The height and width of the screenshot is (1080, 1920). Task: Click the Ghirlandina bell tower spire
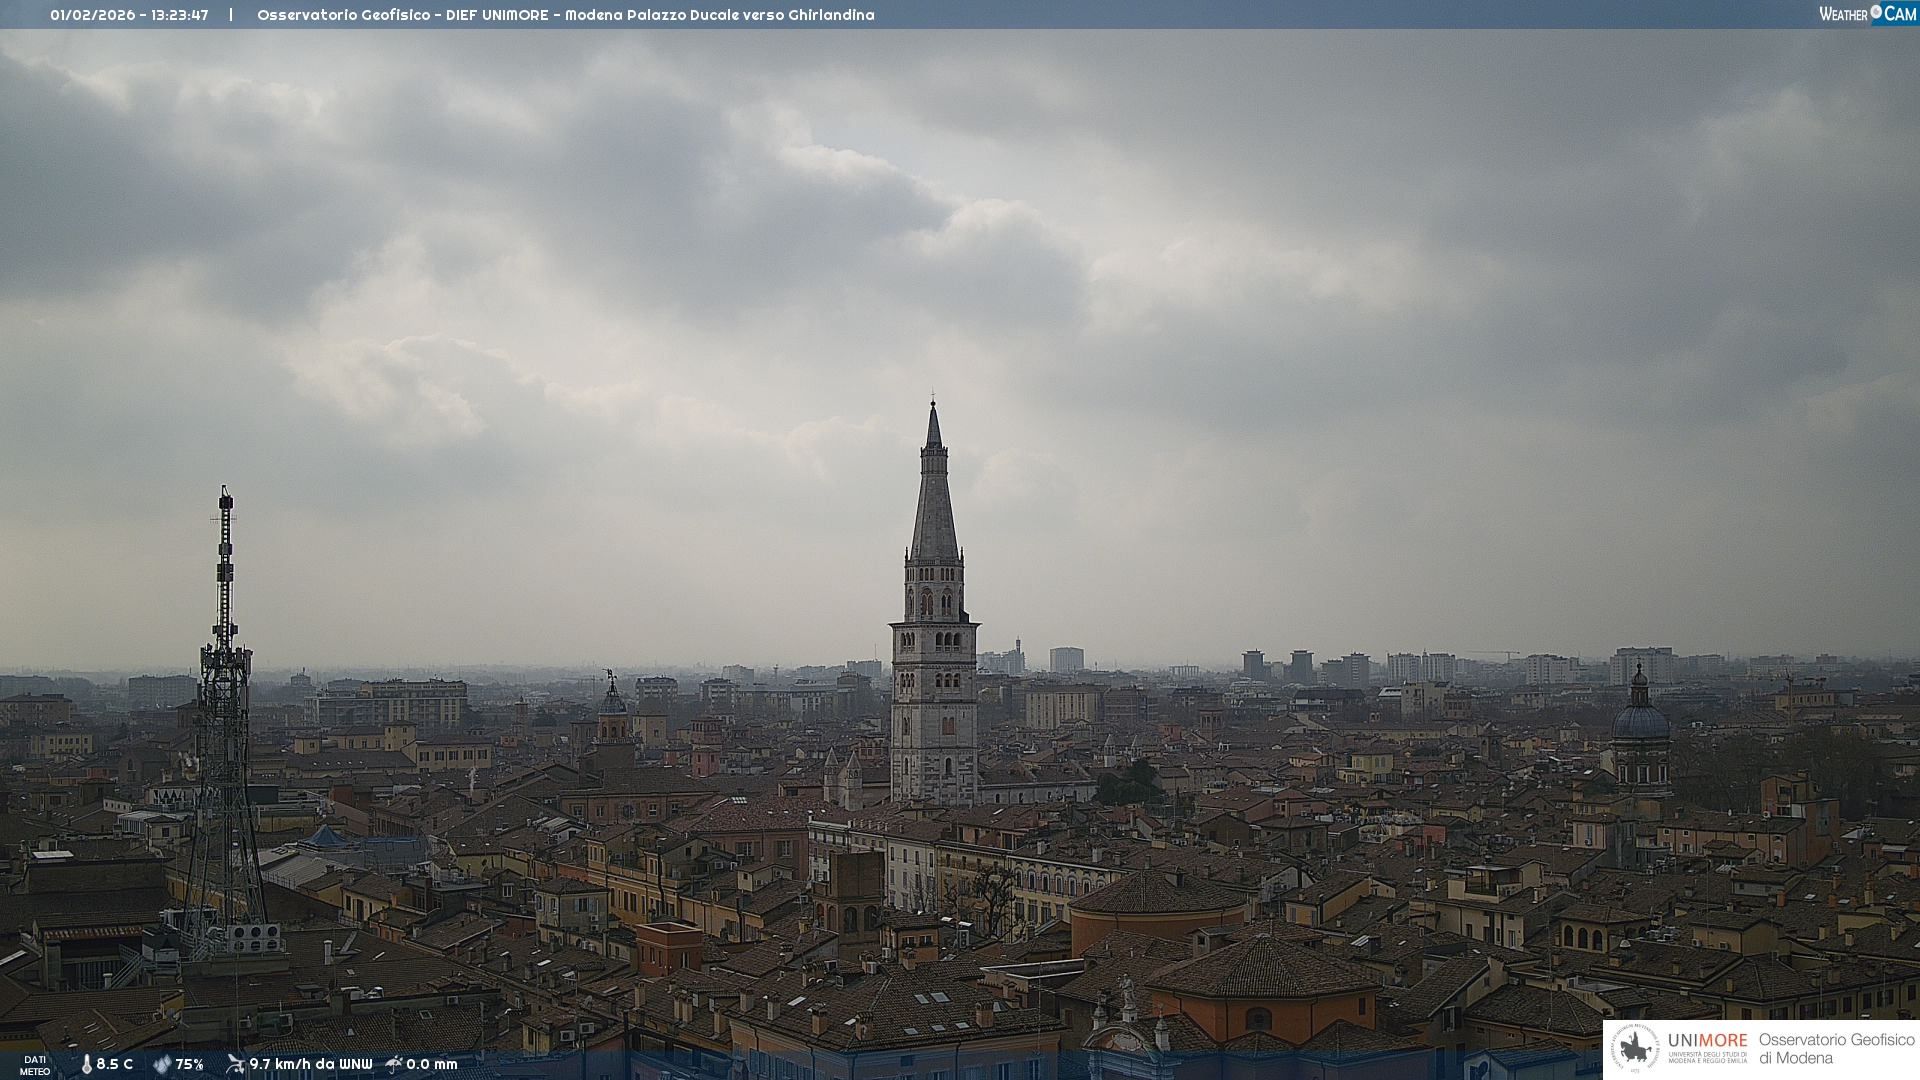pyautogui.click(x=934, y=500)
